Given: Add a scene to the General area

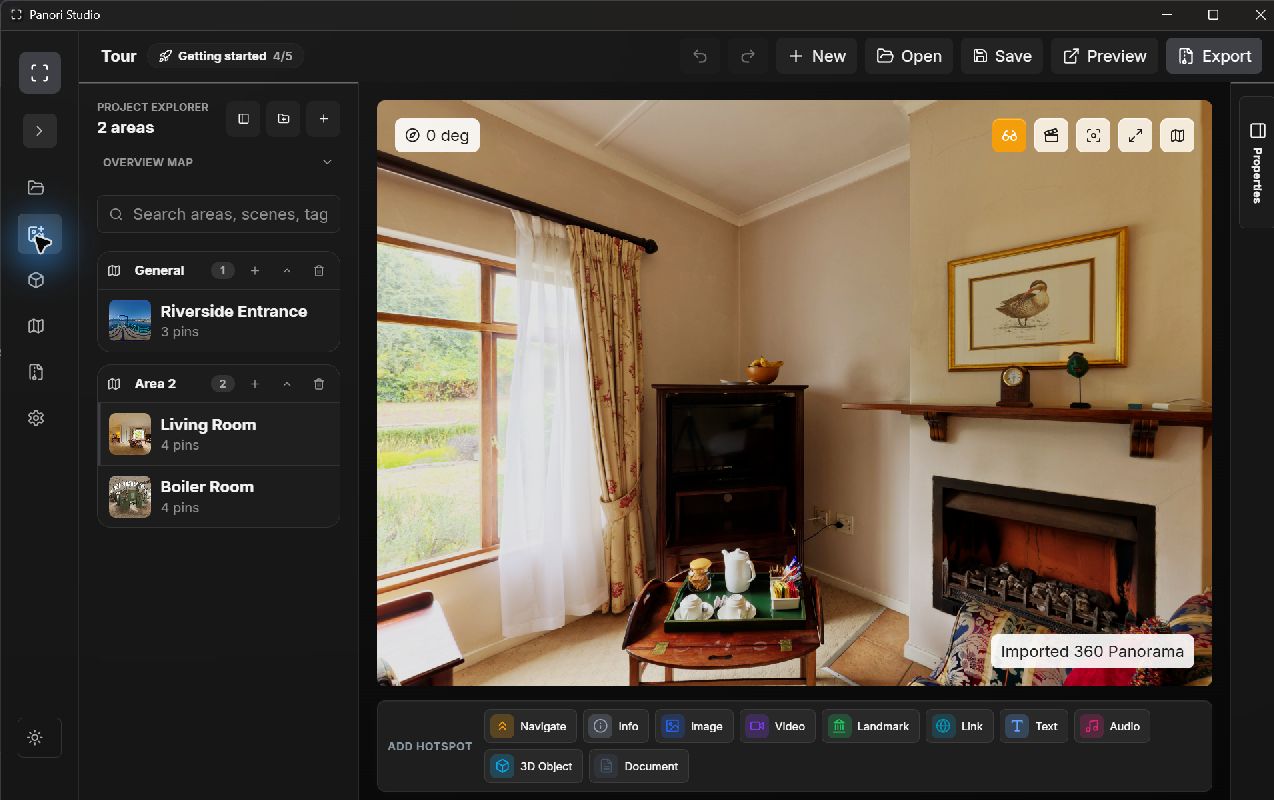Looking at the screenshot, I should [255, 270].
